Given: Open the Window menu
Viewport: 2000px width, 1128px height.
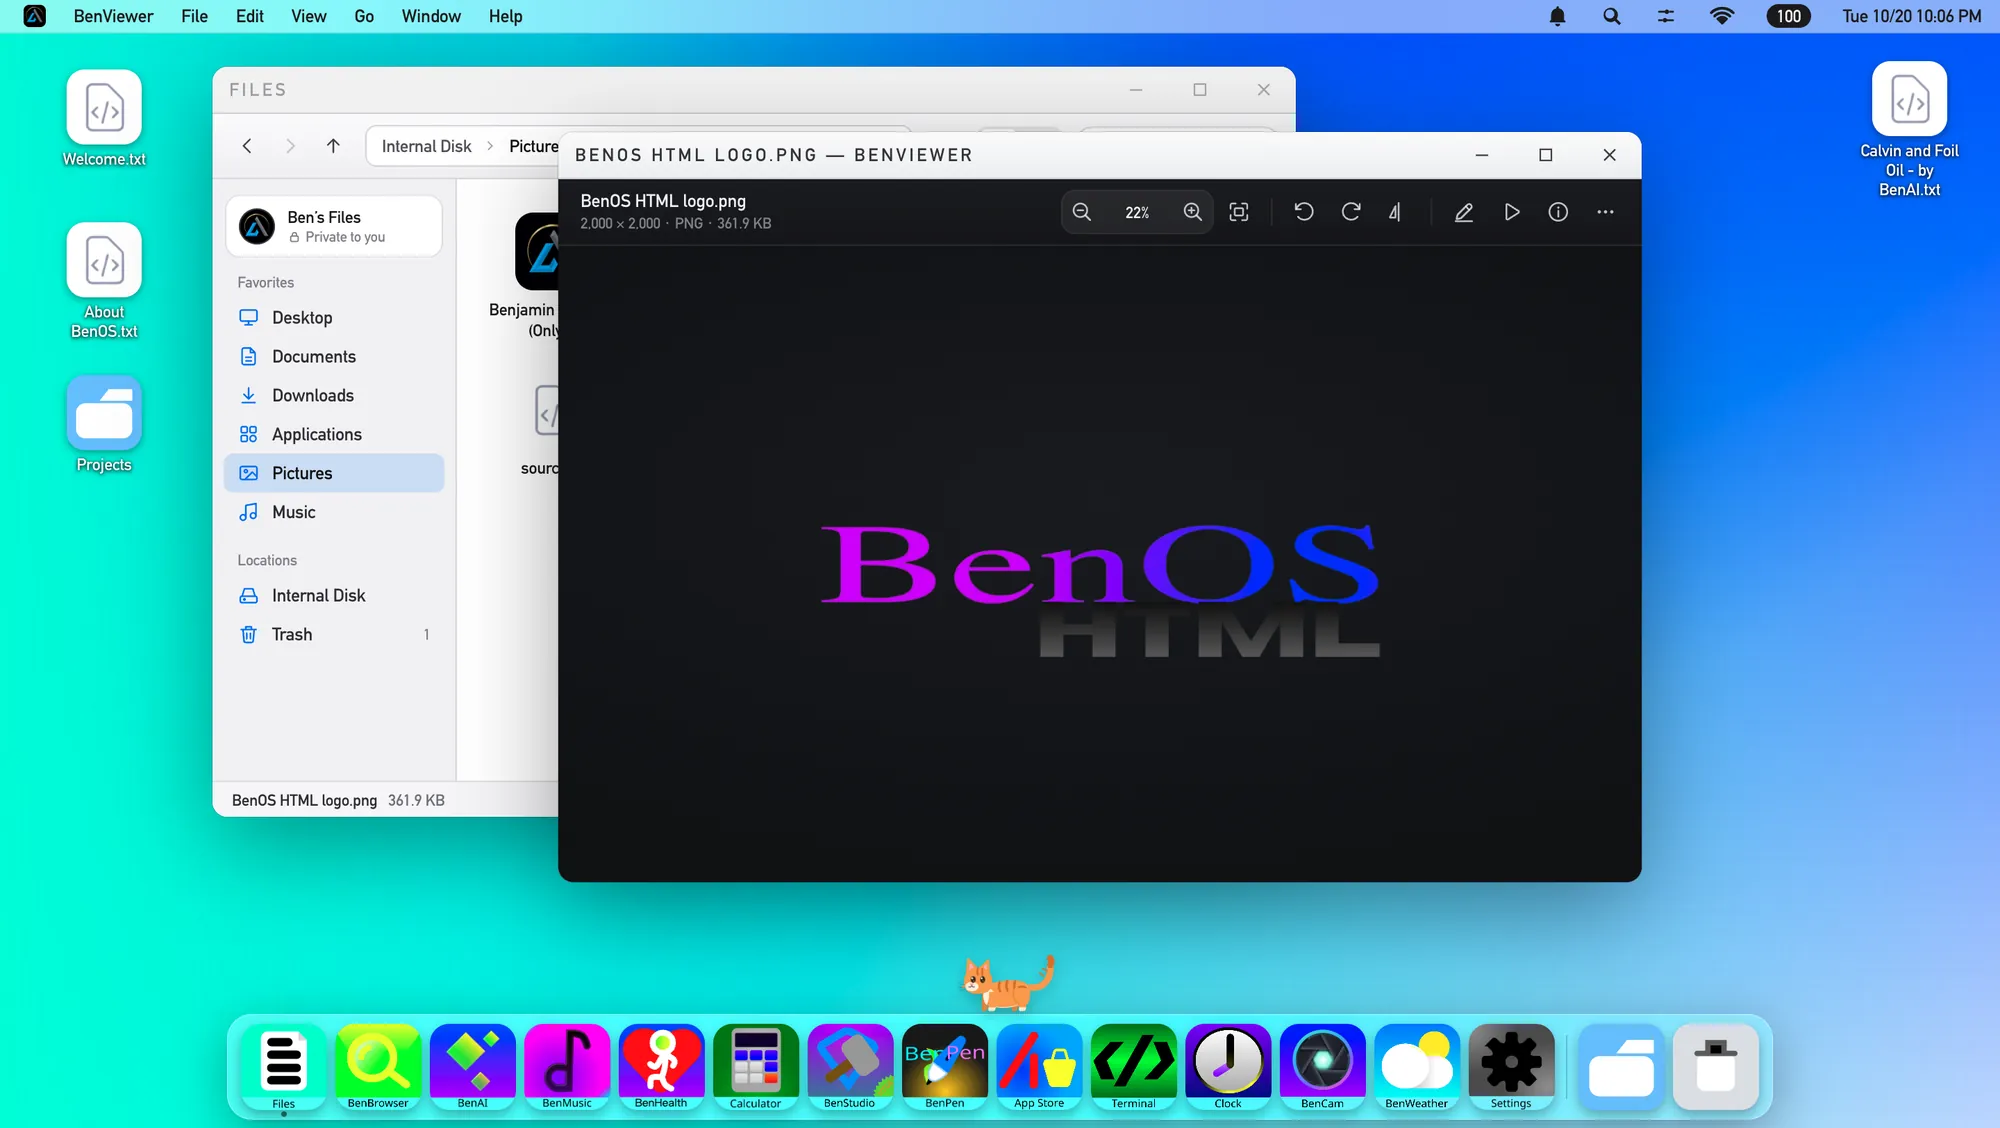Looking at the screenshot, I should click(x=431, y=16).
